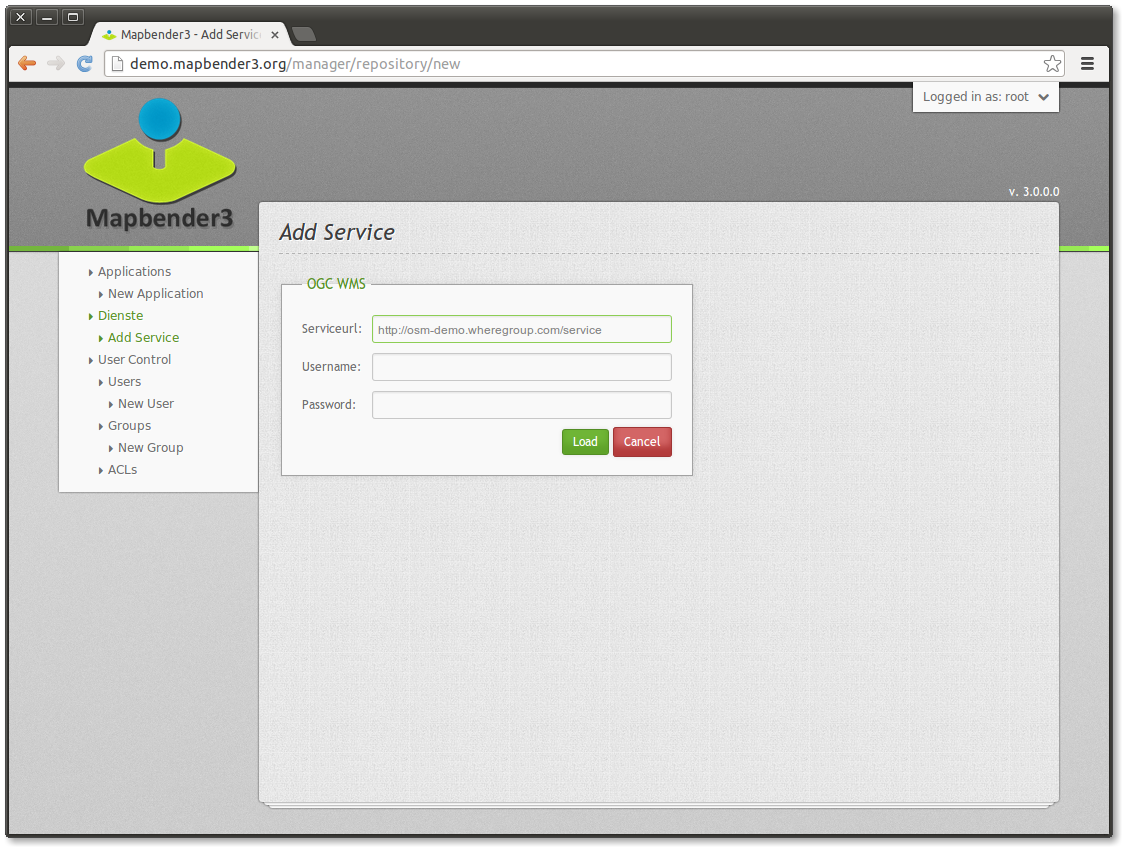This screenshot has height=847, width=1122.
Task: Open Applications in the sidebar
Action: tap(135, 271)
